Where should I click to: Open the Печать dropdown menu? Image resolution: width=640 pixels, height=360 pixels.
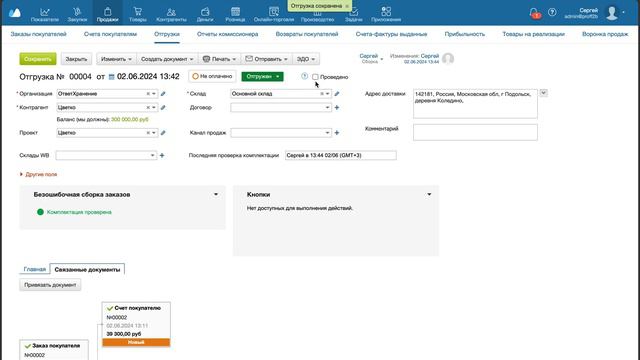[x=220, y=59]
